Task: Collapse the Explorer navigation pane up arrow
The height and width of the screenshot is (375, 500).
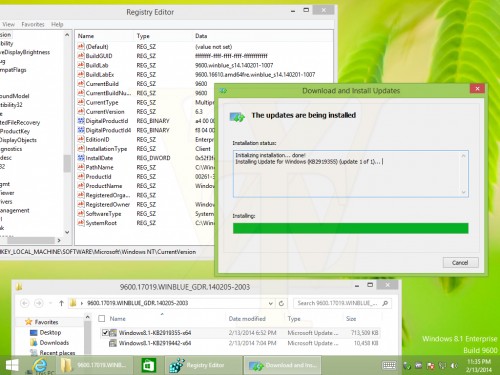Action: point(88,317)
